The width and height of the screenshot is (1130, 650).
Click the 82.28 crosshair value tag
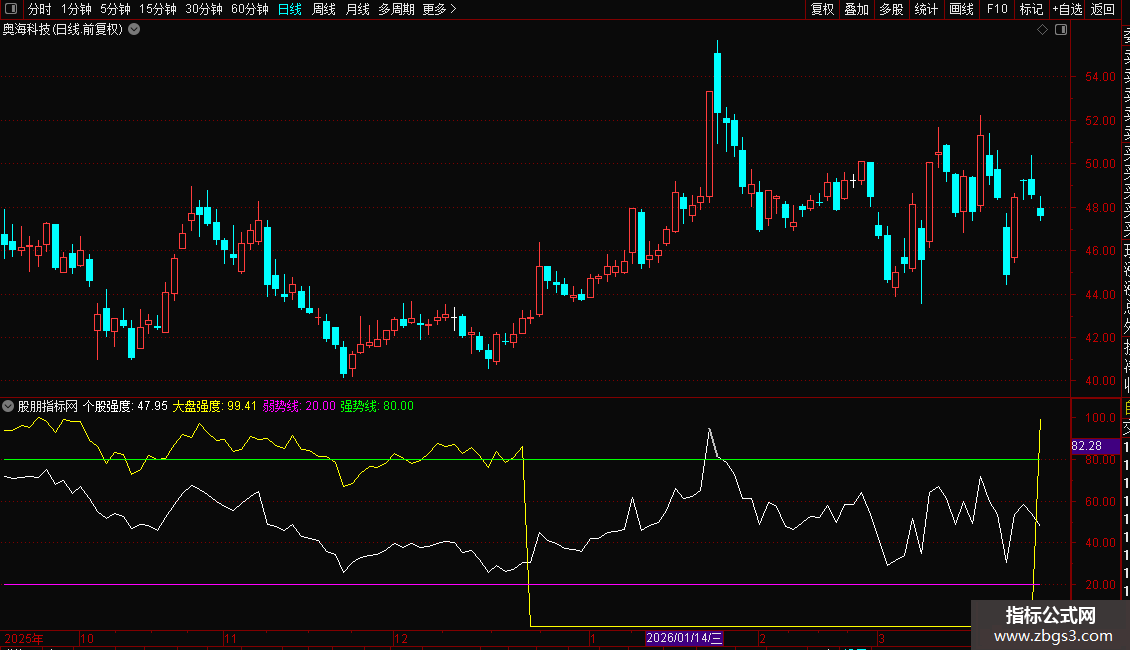coord(1095,446)
